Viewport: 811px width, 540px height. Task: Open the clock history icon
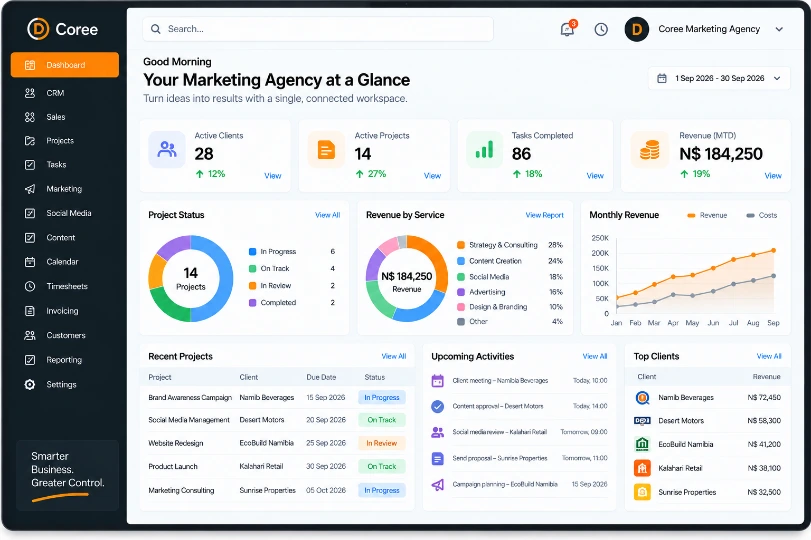point(600,29)
